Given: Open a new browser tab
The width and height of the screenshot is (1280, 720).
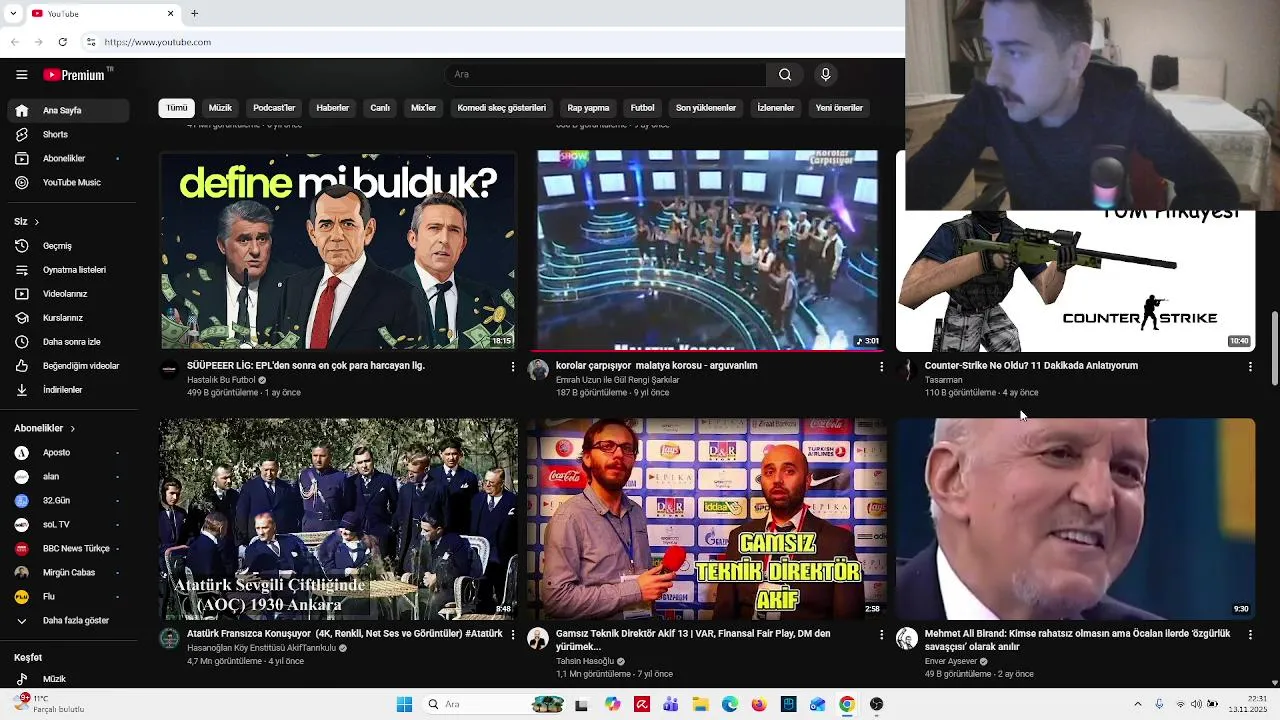Looking at the screenshot, I should [194, 13].
